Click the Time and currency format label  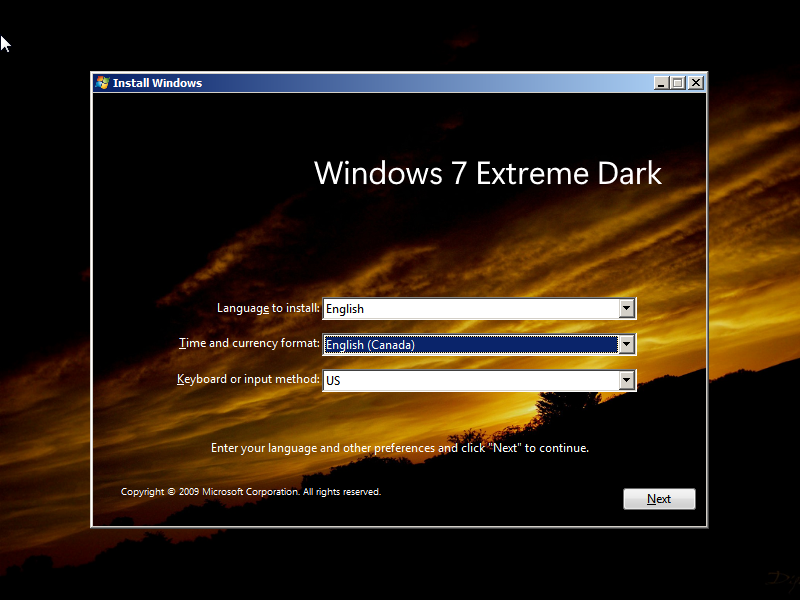point(249,343)
